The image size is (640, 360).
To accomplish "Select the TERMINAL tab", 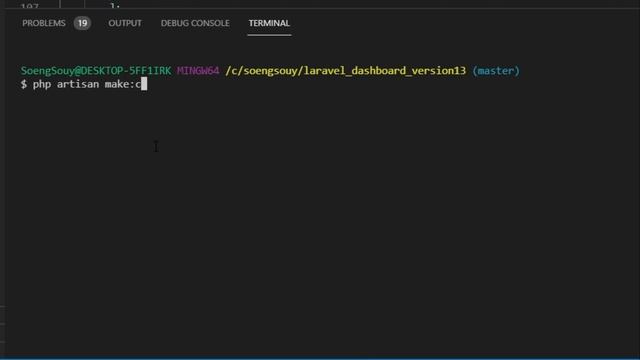I will click(269, 23).
